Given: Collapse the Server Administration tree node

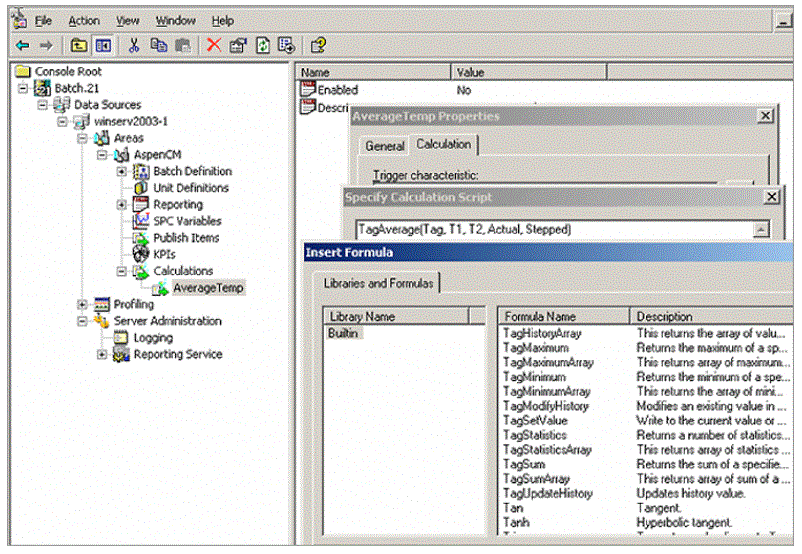Looking at the screenshot, I should pyautogui.click(x=82, y=321).
